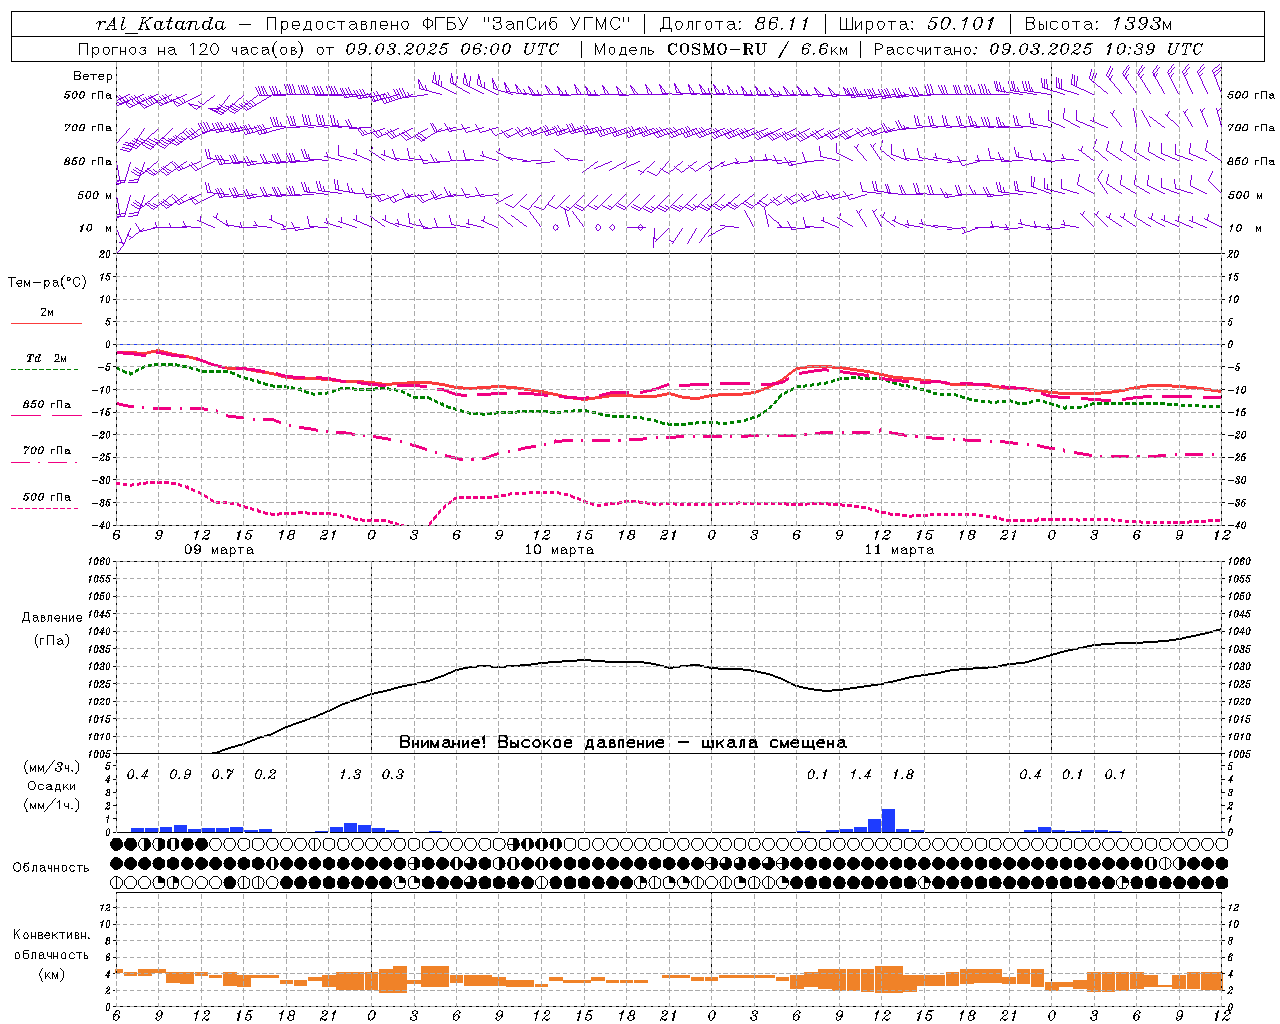
Task: Click the station name rAl_Katanda
Action: point(161,24)
